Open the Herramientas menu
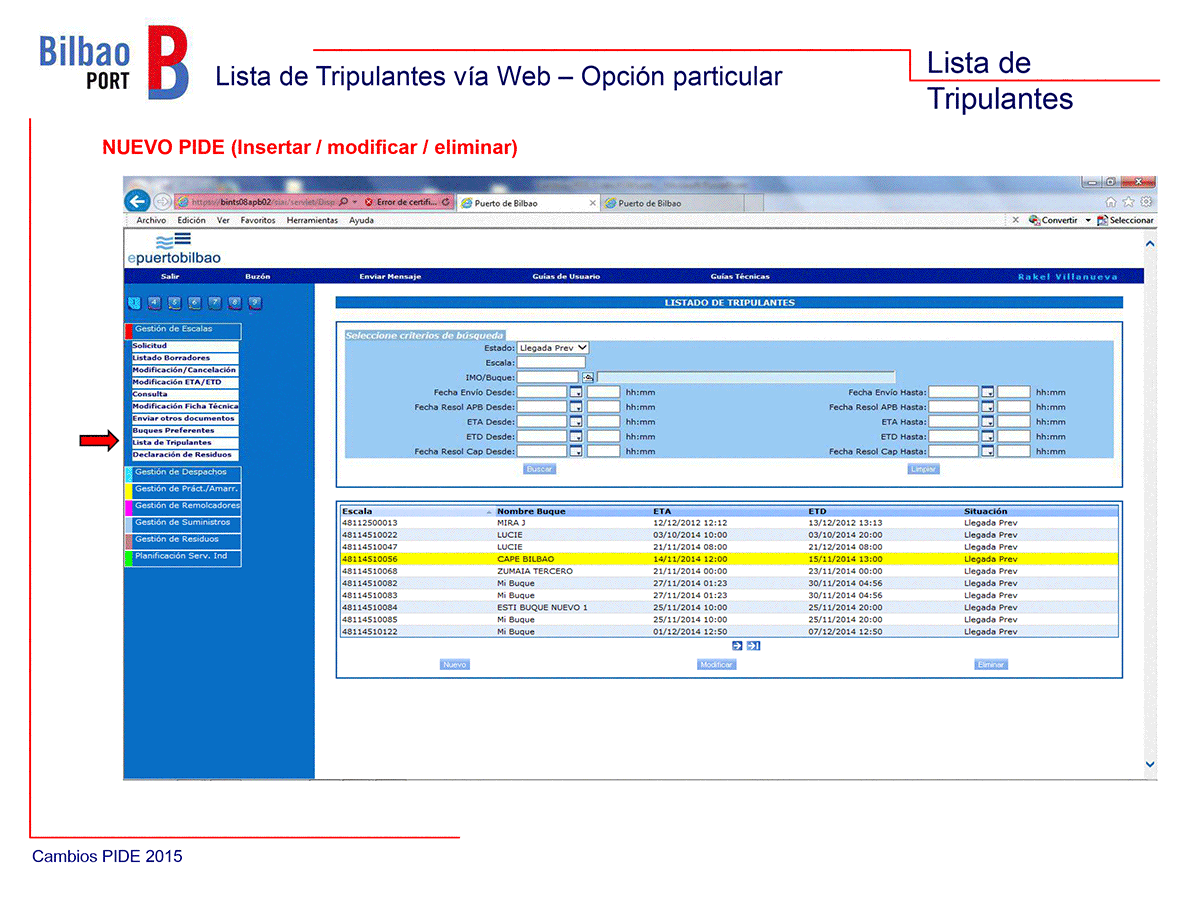The width and height of the screenshot is (1200, 900). click(312, 220)
